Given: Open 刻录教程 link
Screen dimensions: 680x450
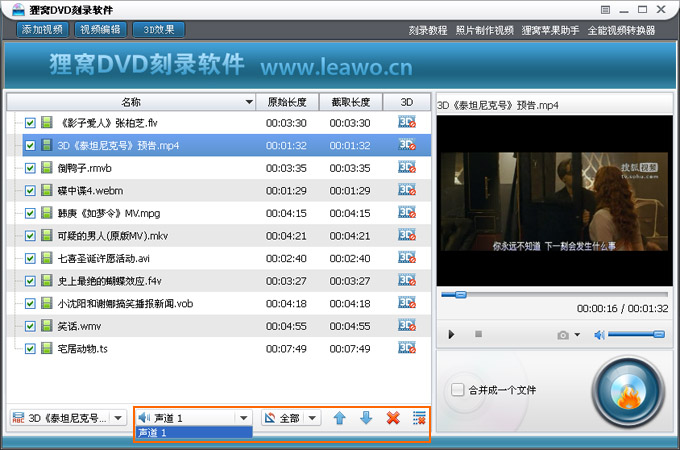Looking at the screenshot, I should tap(428, 30).
